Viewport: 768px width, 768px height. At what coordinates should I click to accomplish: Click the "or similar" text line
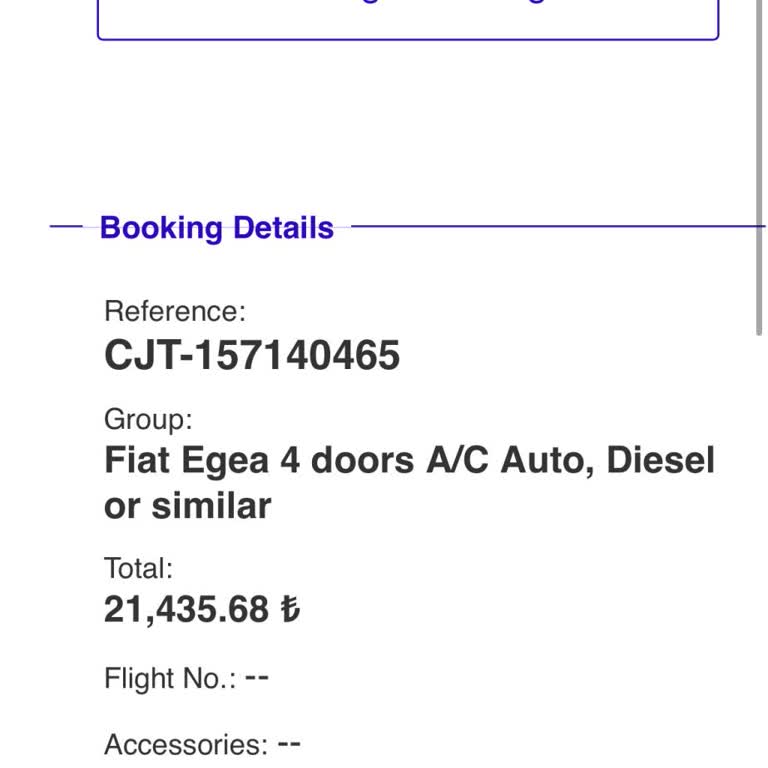click(x=187, y=506)
